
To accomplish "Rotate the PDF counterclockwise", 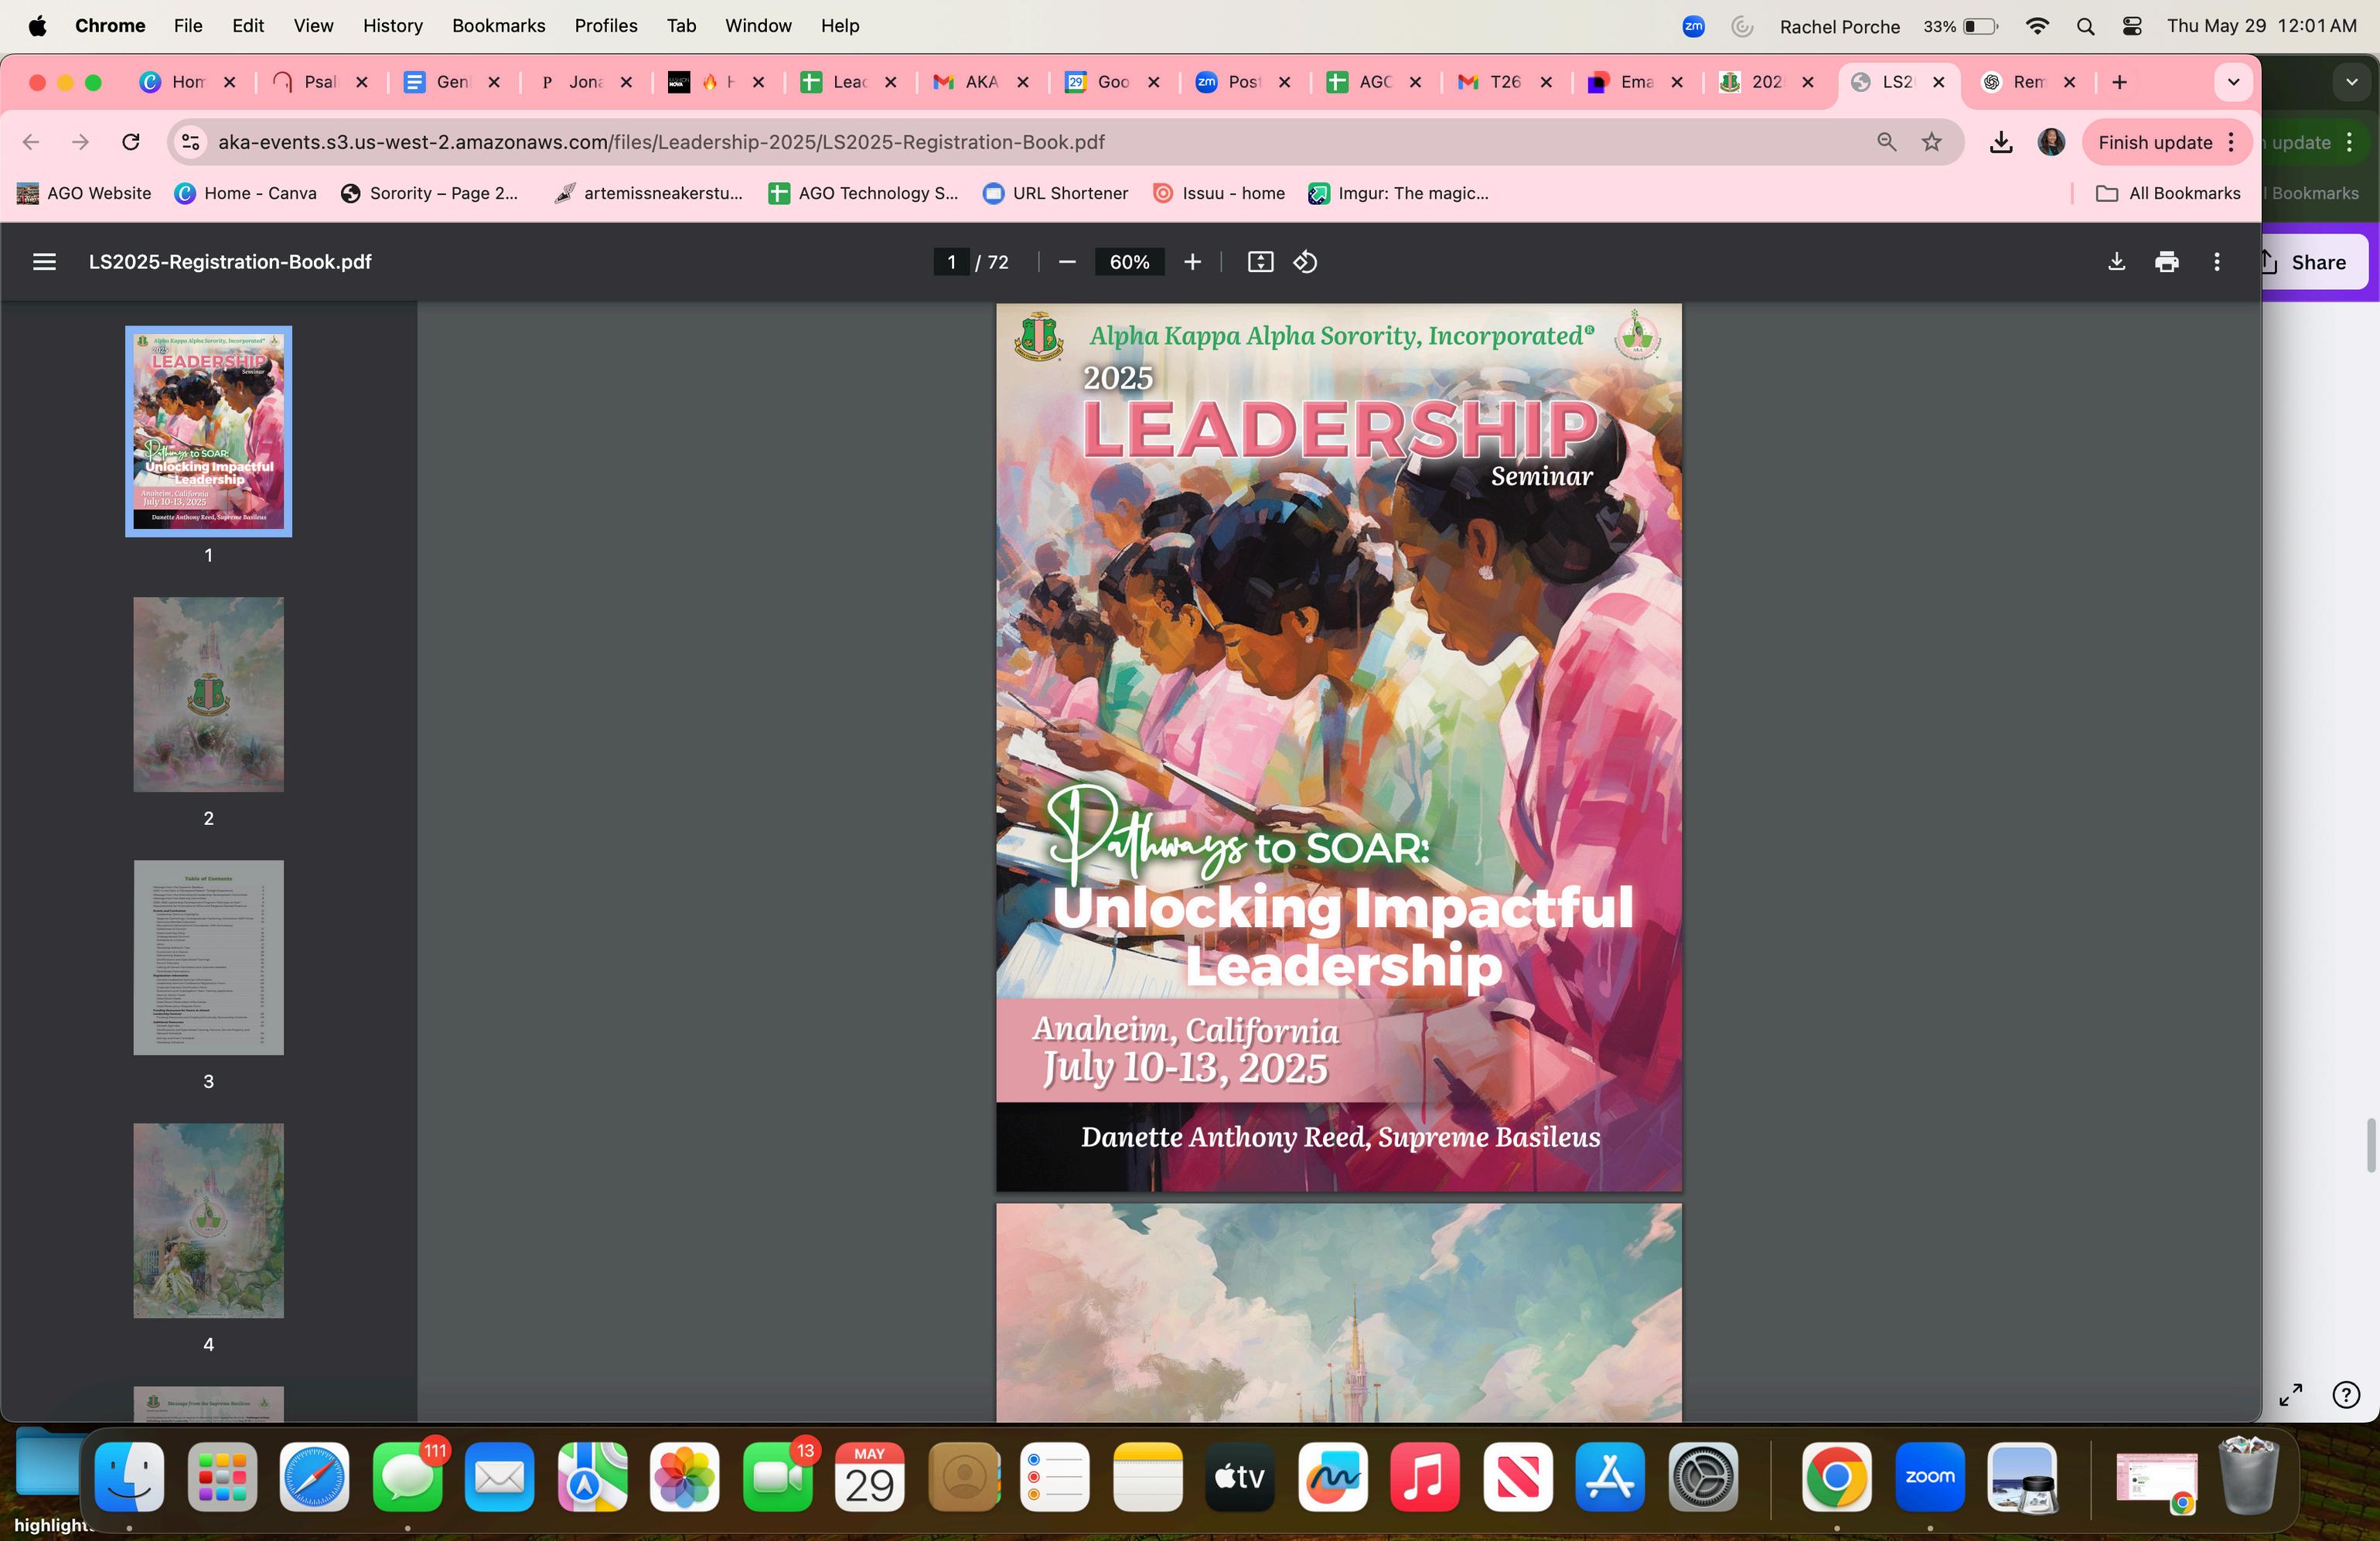I will (x=1305, y=262).
